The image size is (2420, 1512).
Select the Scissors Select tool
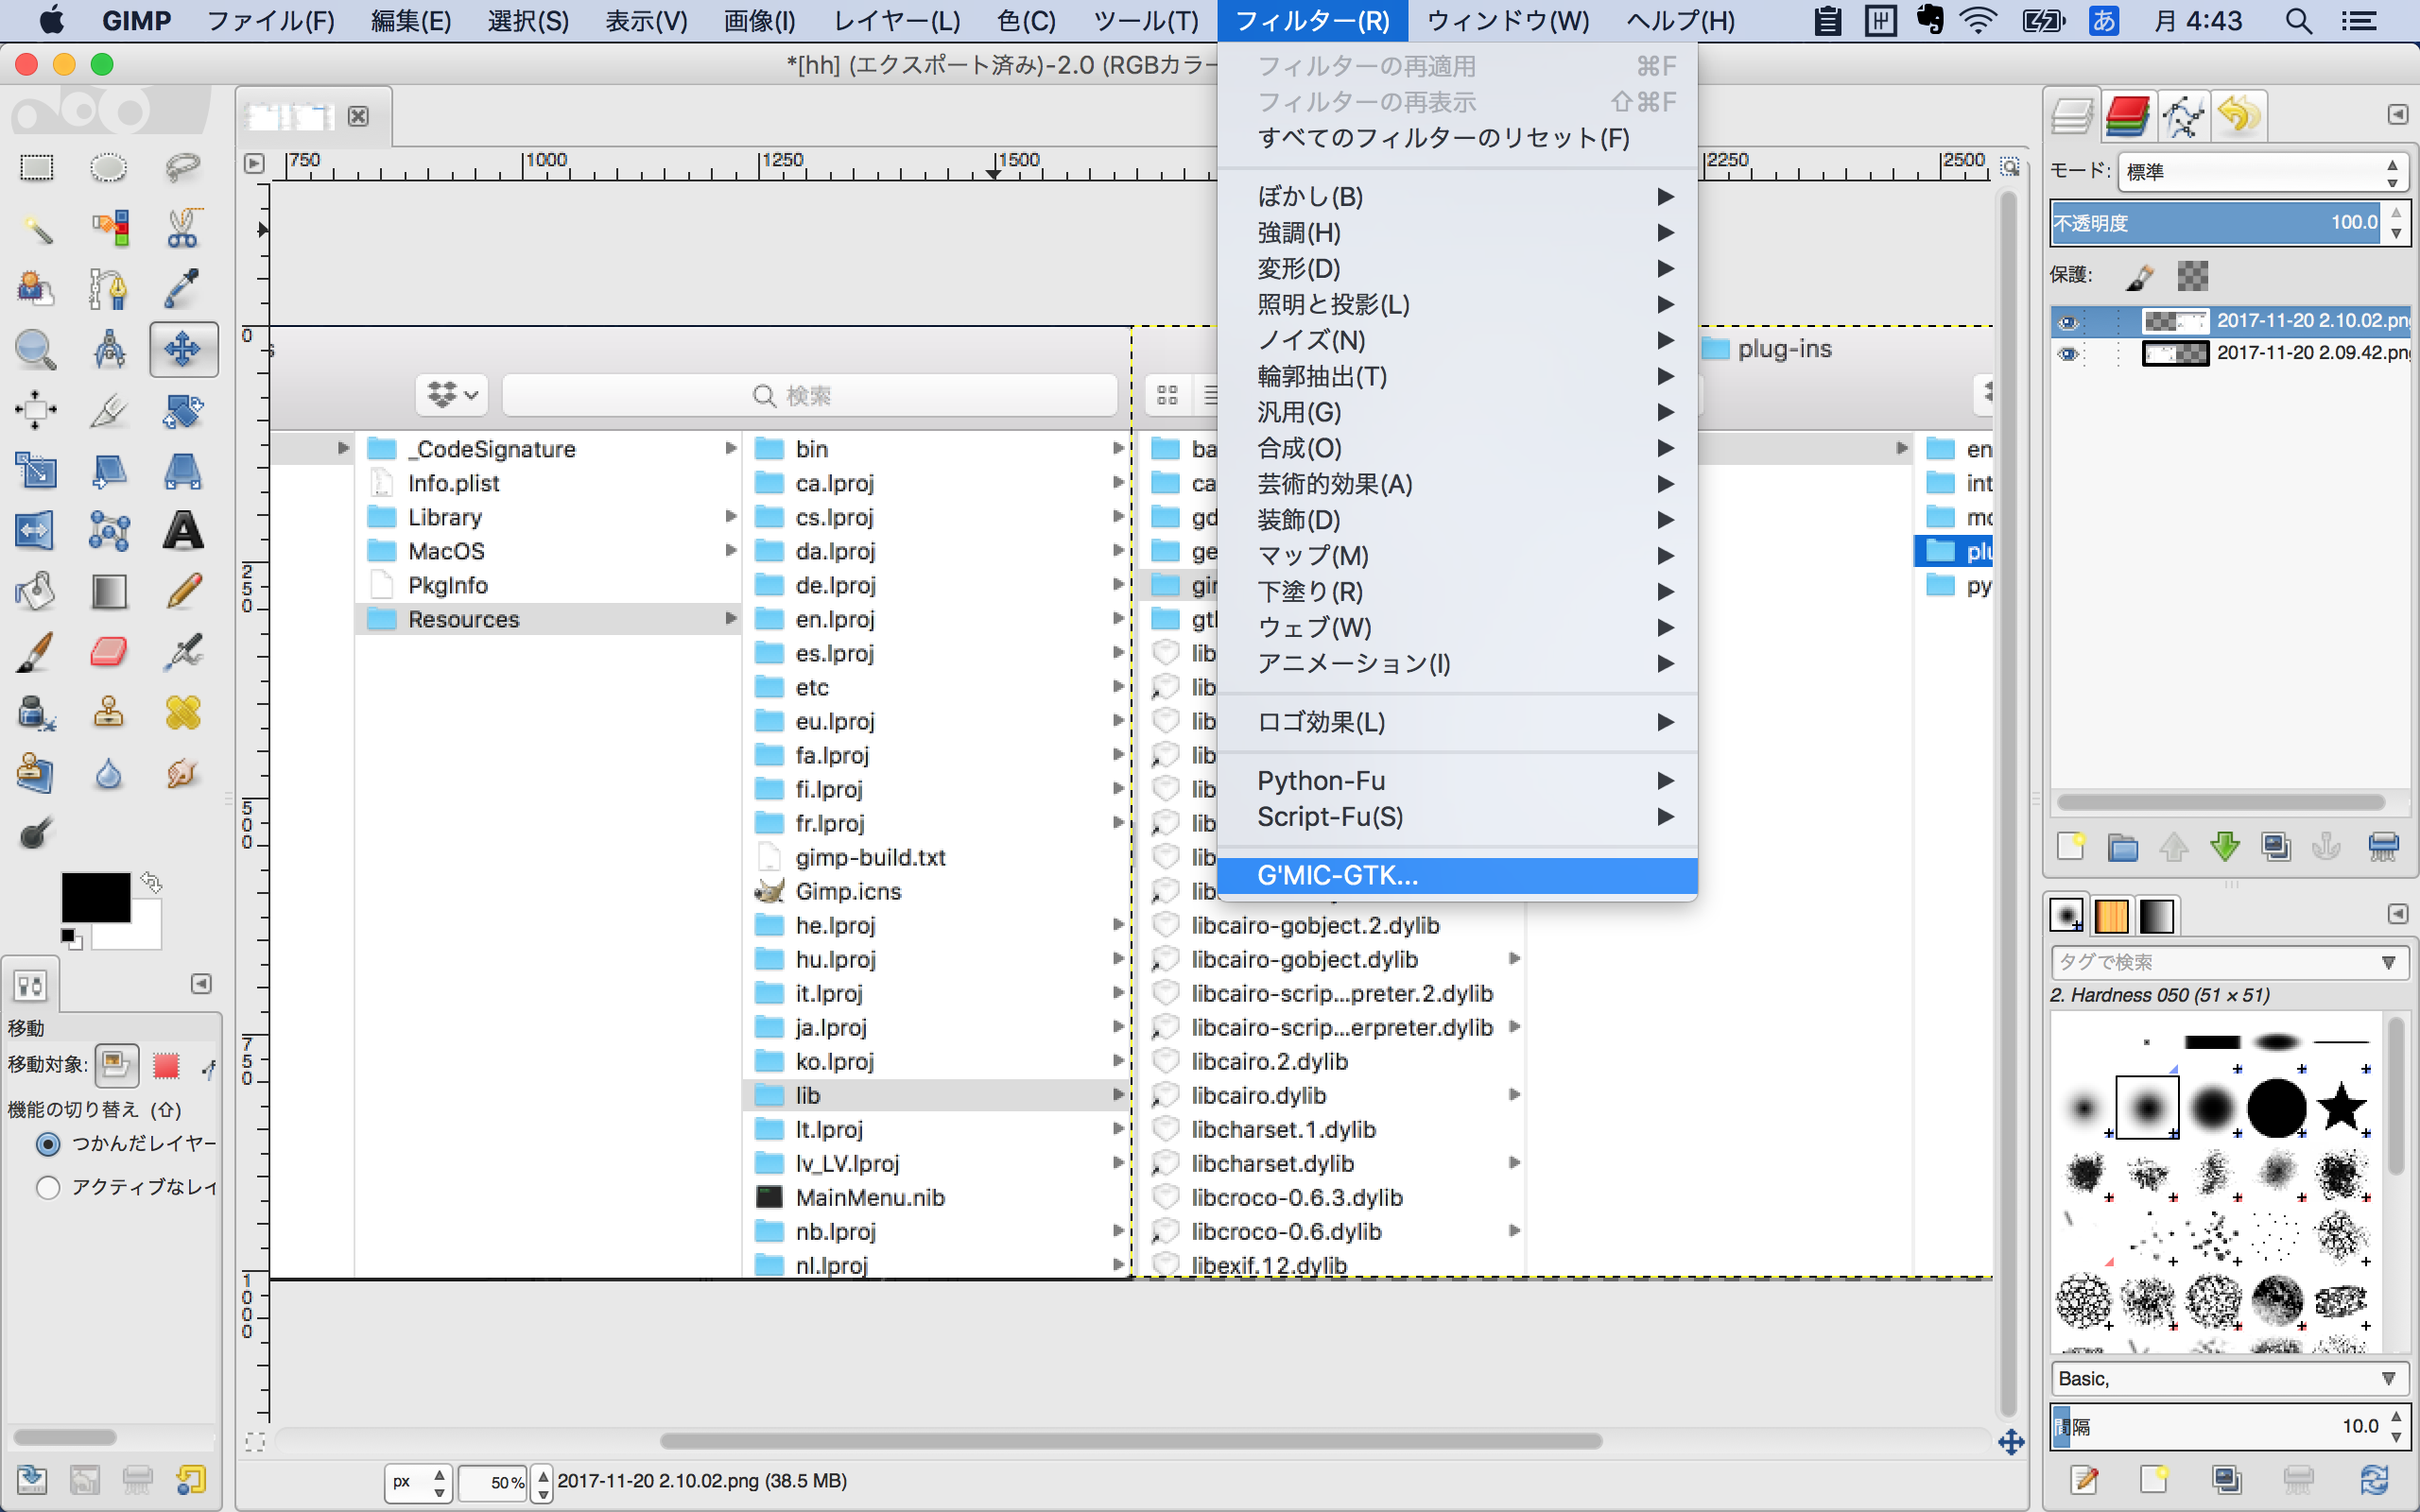[x=183, y=228]
